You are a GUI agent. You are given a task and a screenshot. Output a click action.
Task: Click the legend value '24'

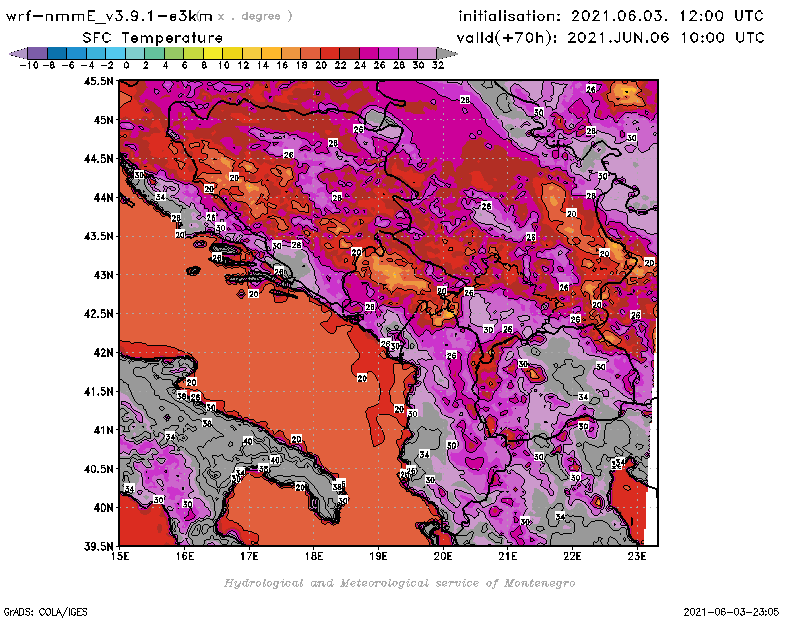[x=360, y=65]
